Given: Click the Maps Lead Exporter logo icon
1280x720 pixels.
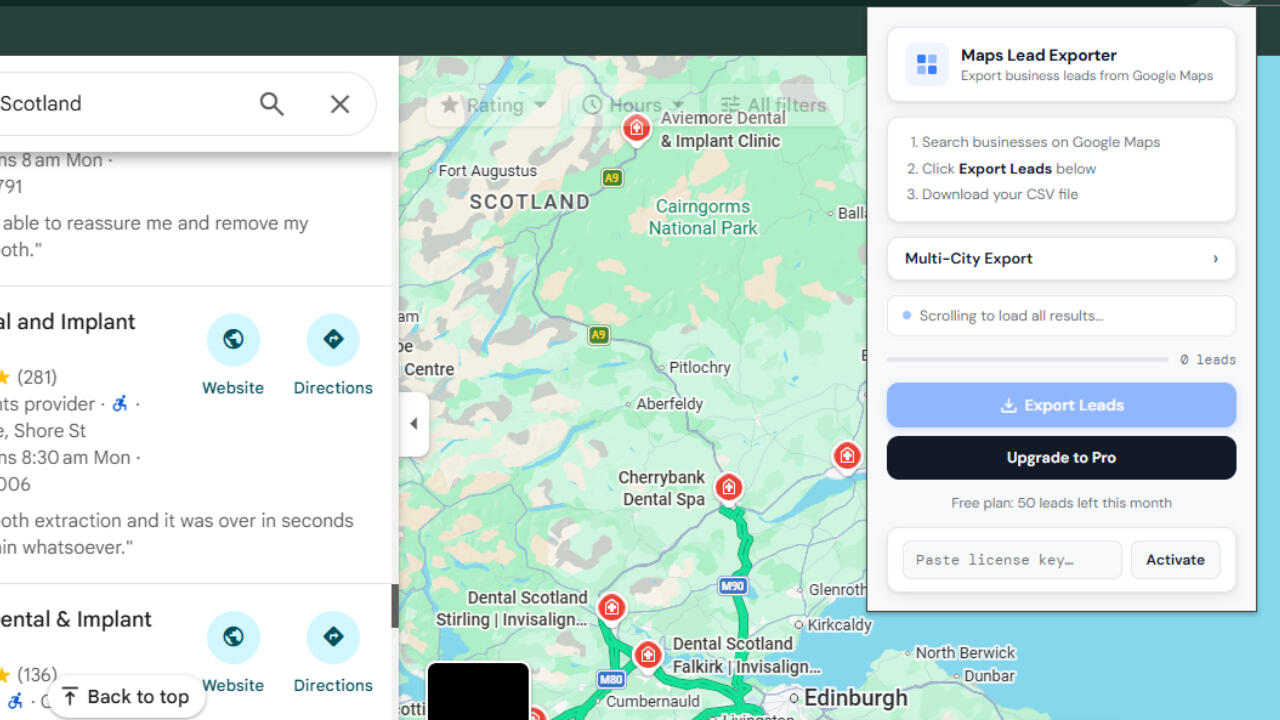Looking at the screenshot, I should [x=927, y=65].
